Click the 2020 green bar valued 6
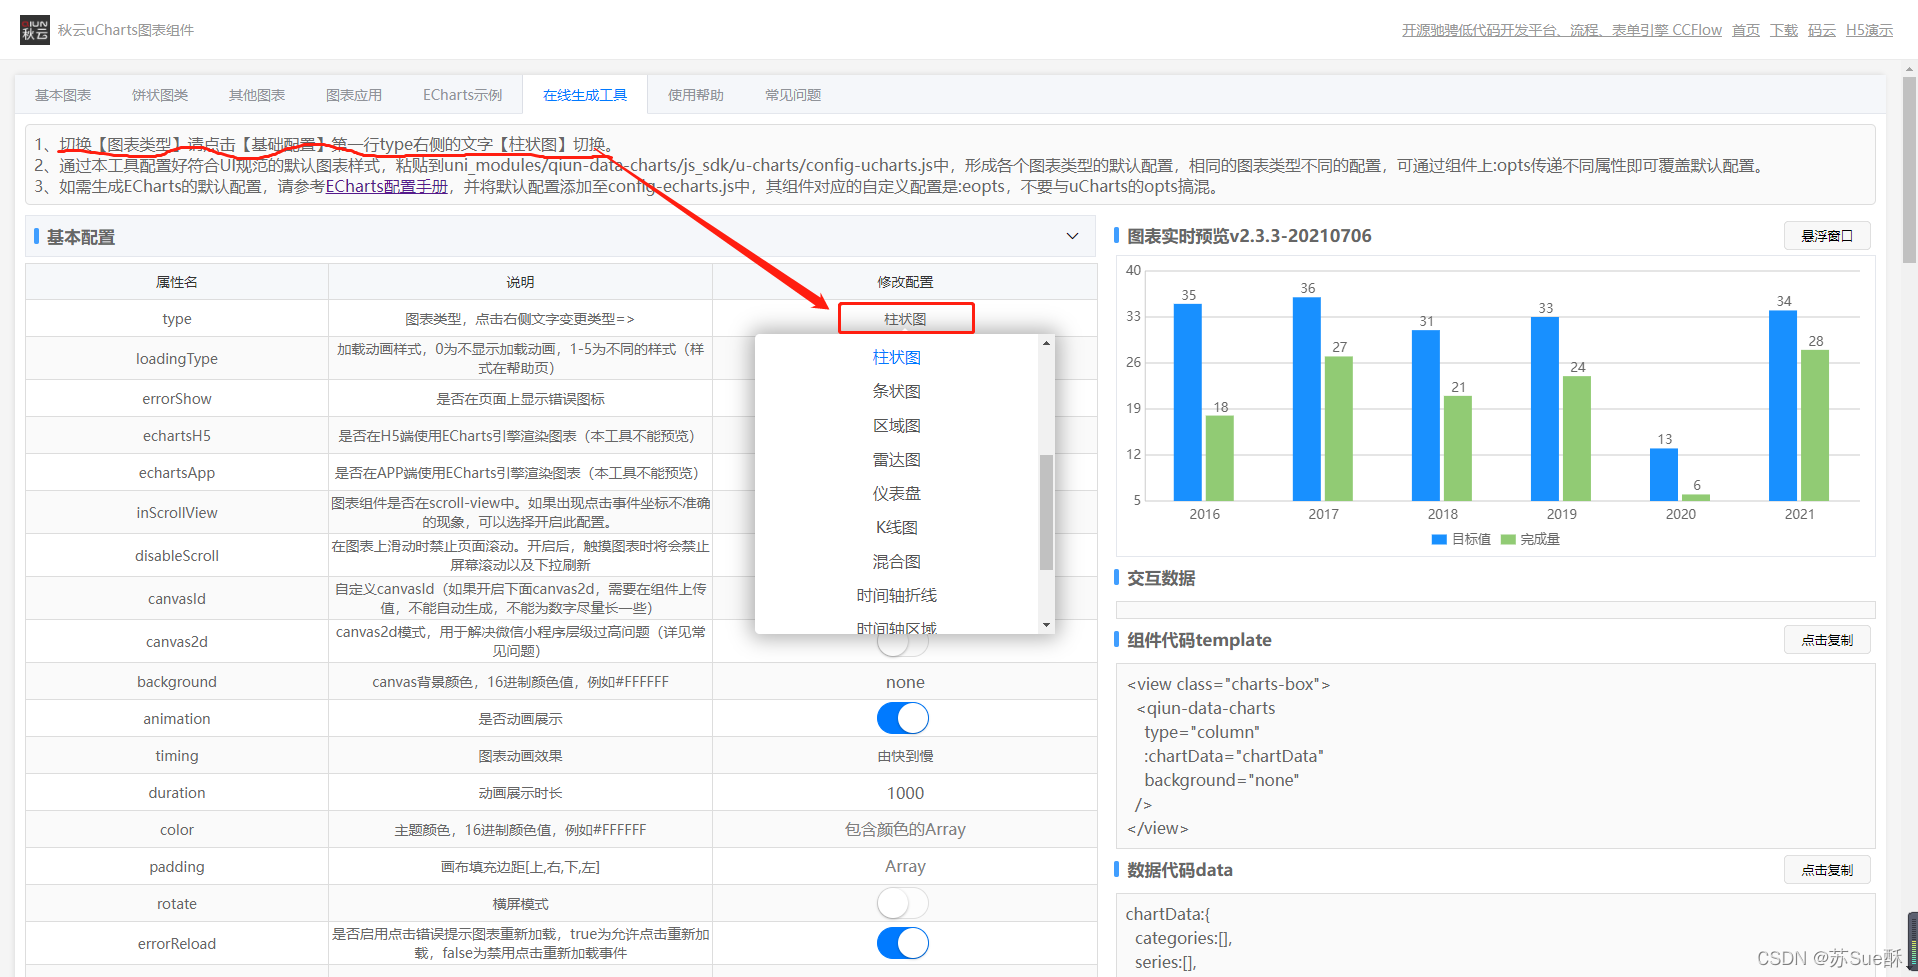 click(1696, 497)
